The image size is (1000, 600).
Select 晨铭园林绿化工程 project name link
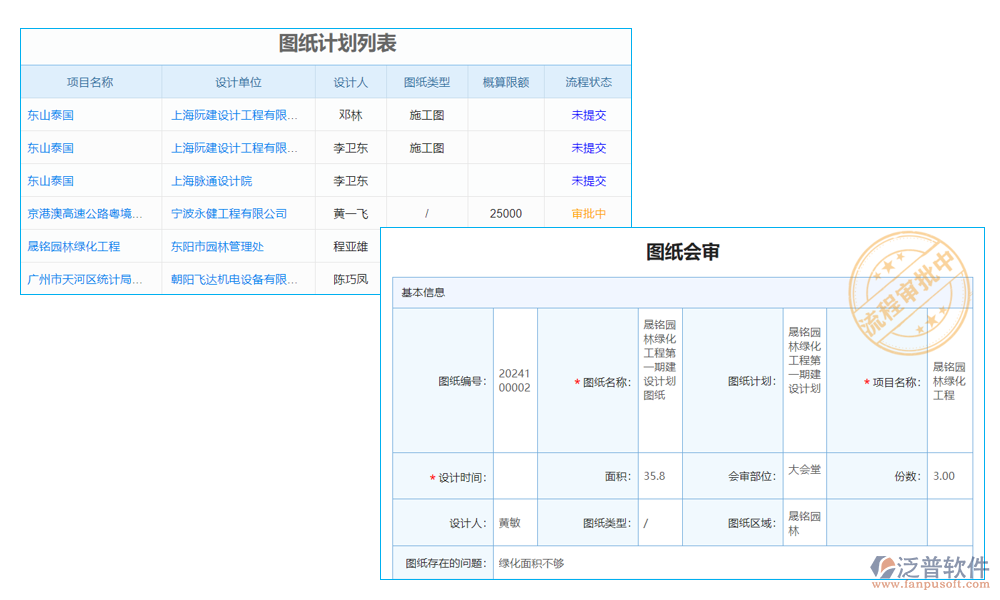[x=74, y=246]
